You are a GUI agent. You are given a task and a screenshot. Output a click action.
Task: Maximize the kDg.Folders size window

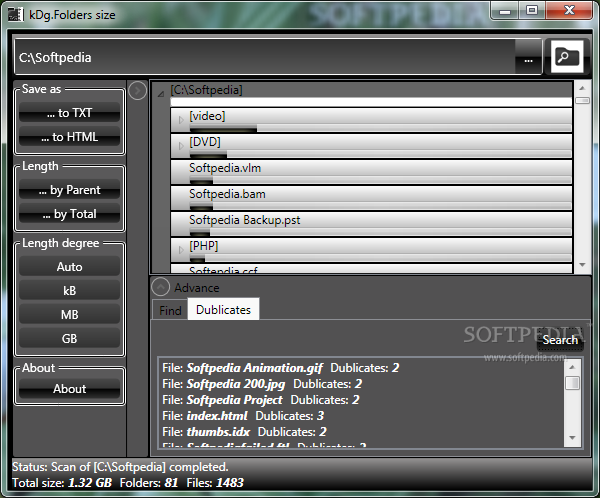(x=532, y=10)
